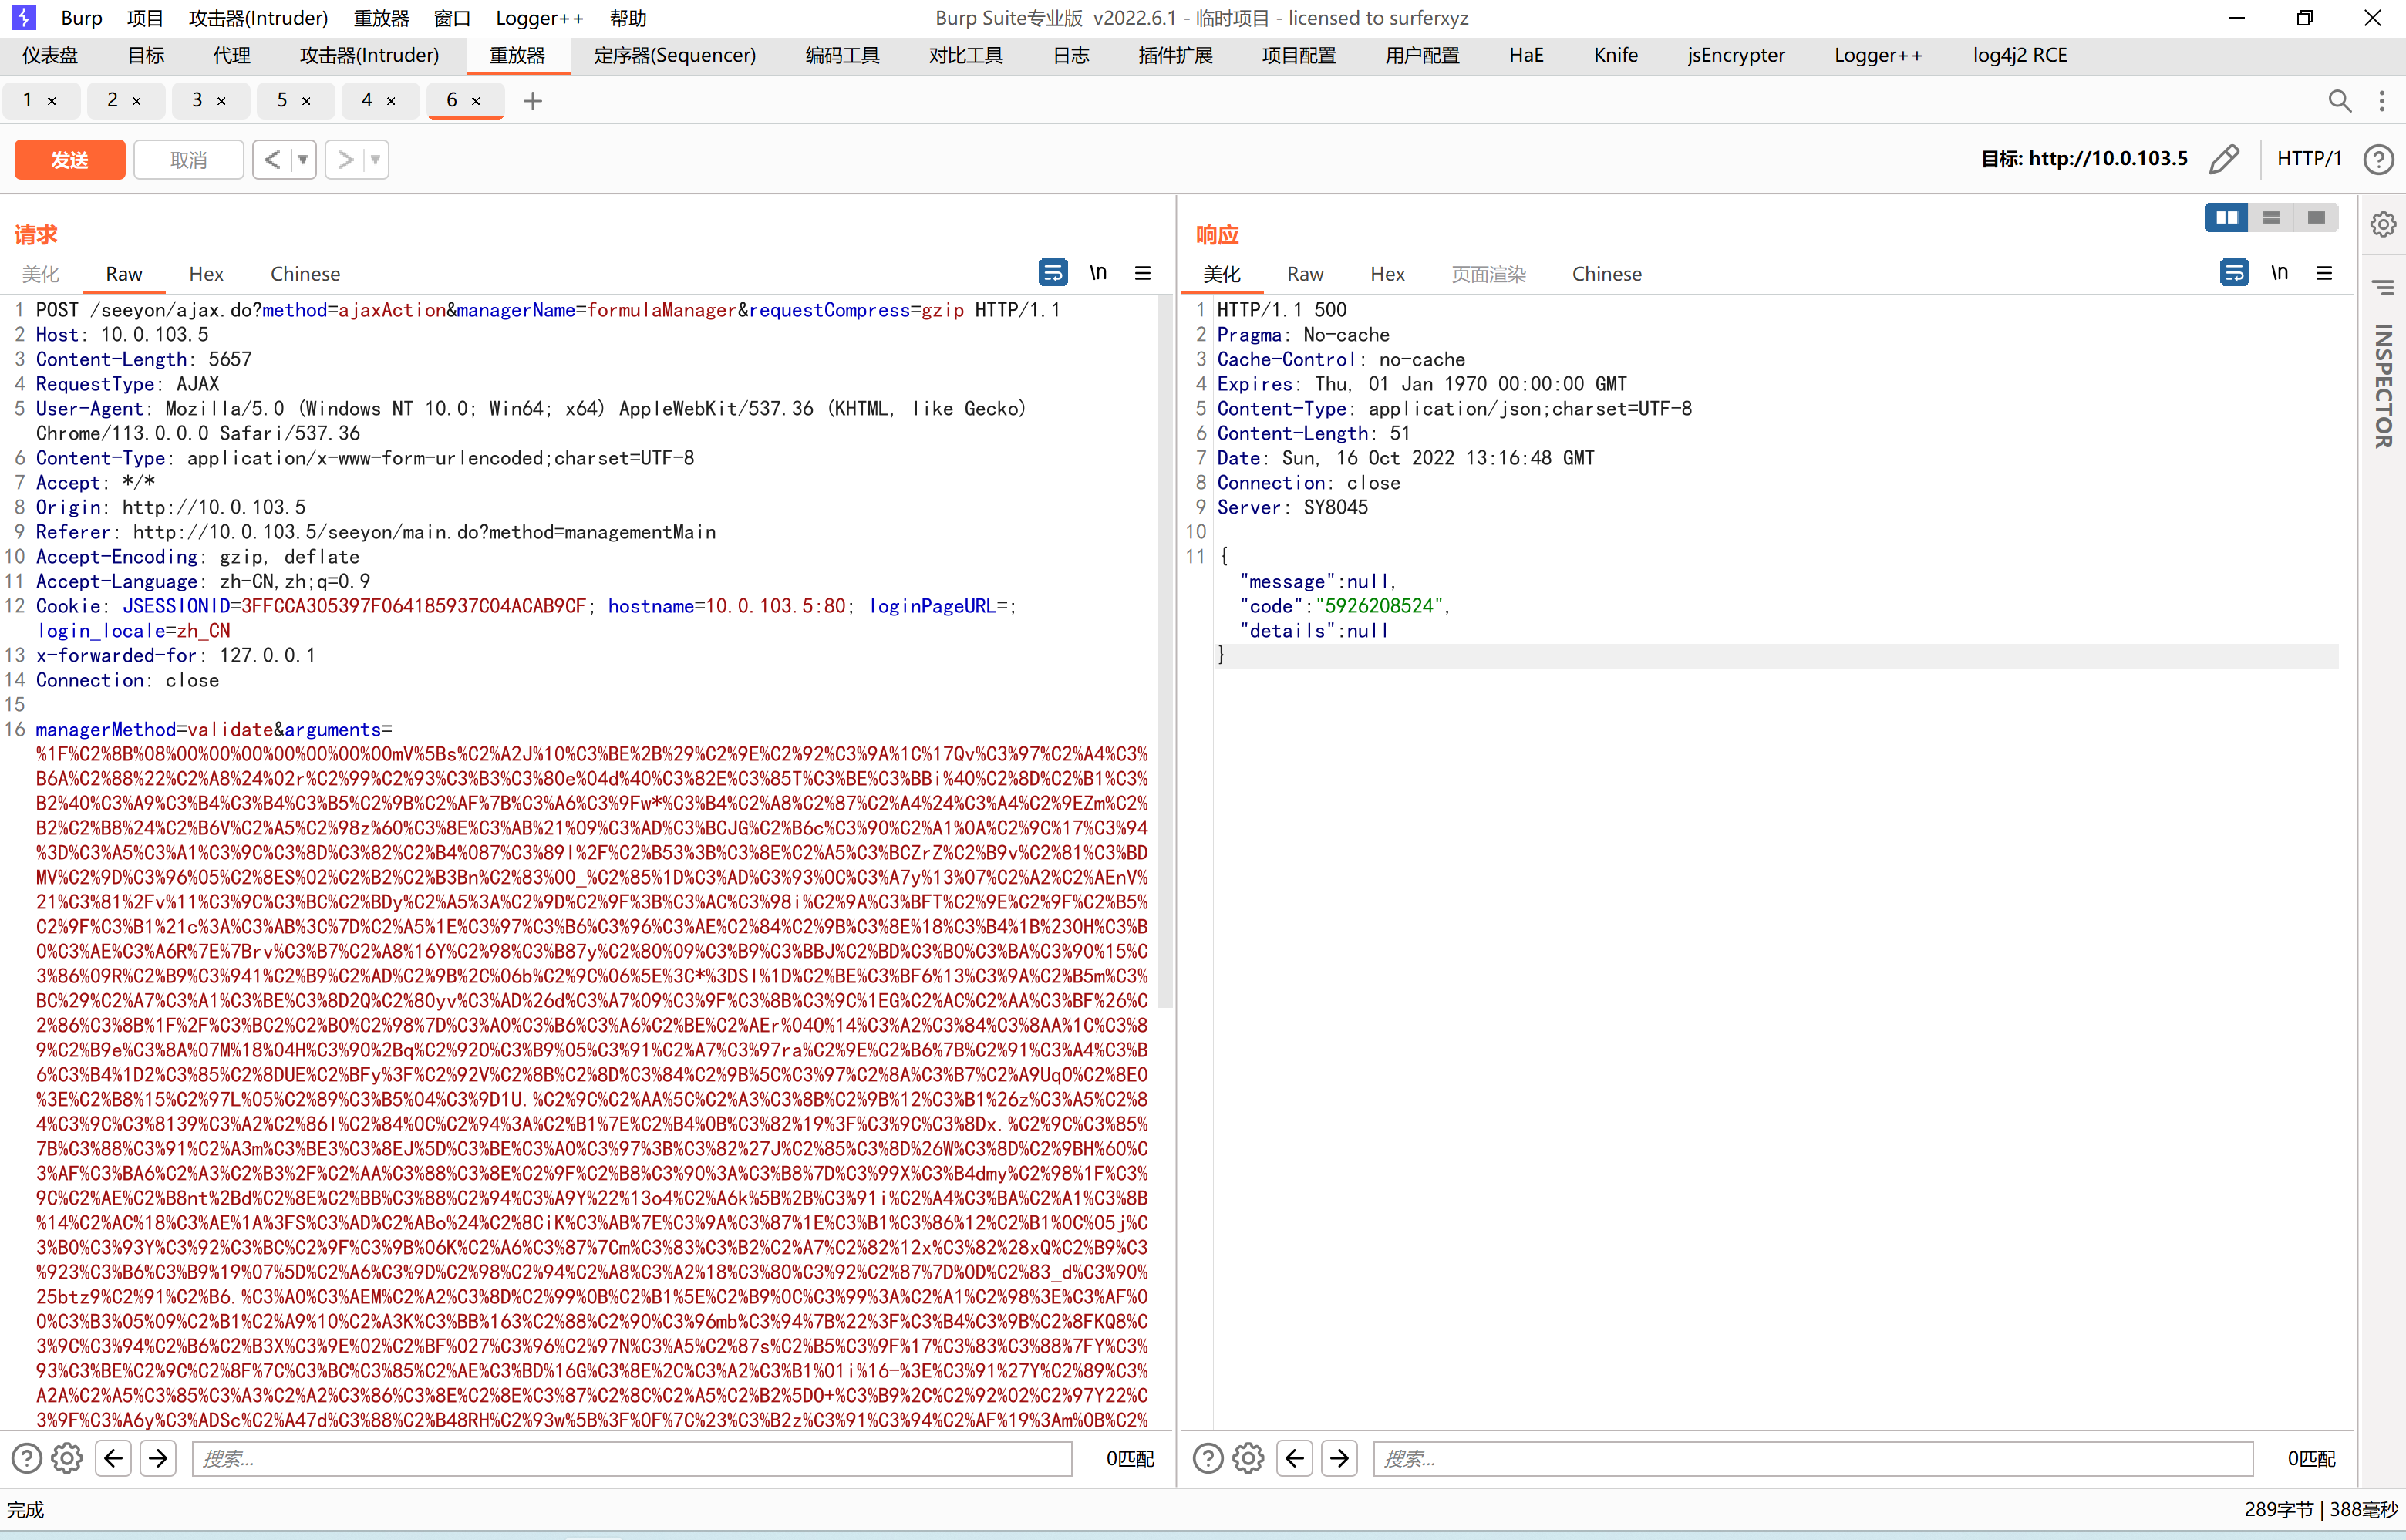Image resolution: width=2406 pixels, height=1540 pixels.
Task: Open response search settings gear
Action: (x=1248, y=1458)
